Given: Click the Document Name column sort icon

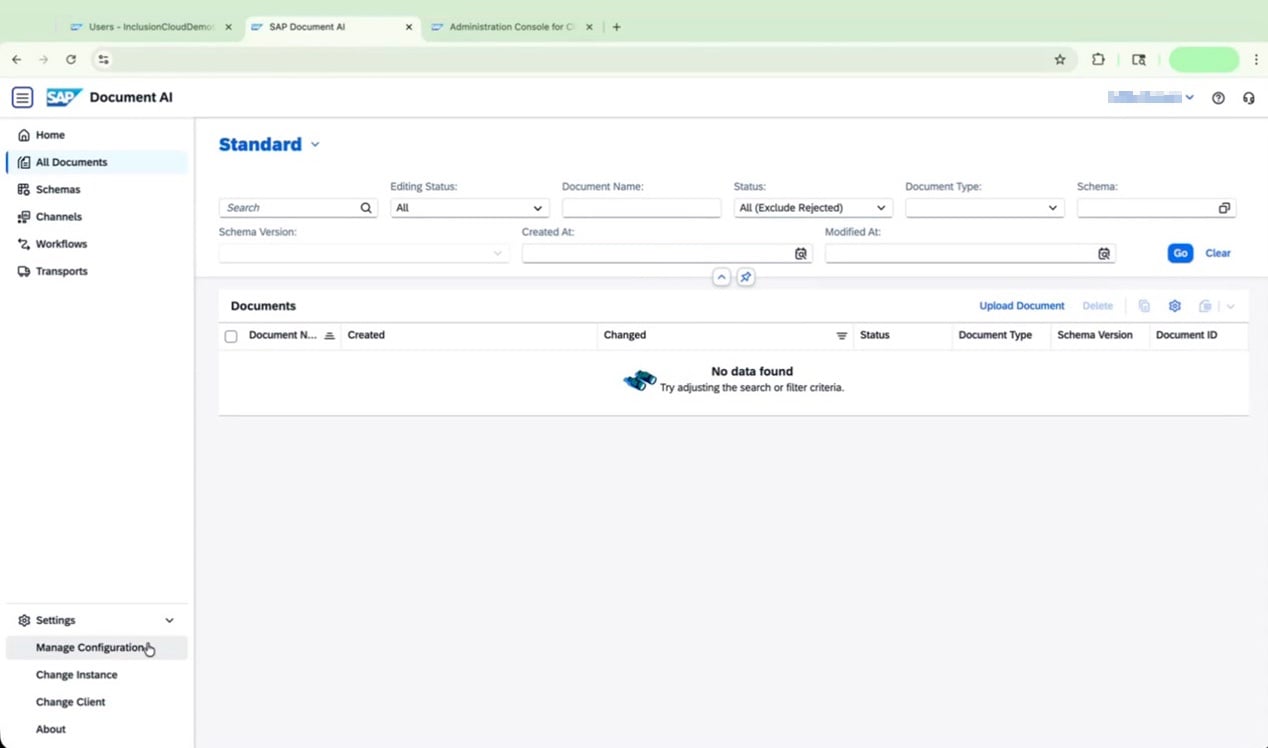Looking at the screenshot, I should point(329,336).
